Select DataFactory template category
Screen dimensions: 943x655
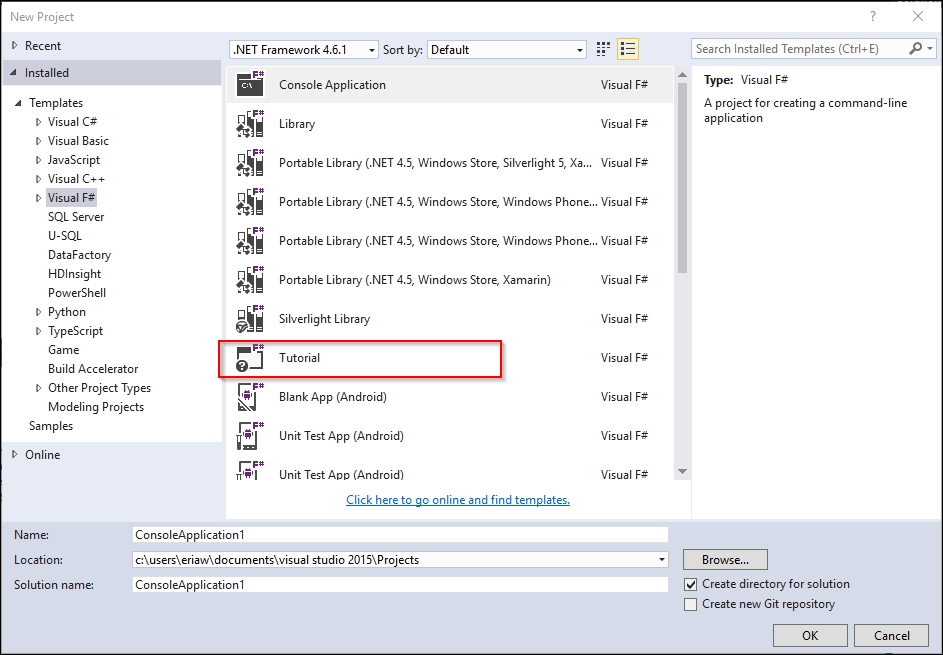pos(79,255)
